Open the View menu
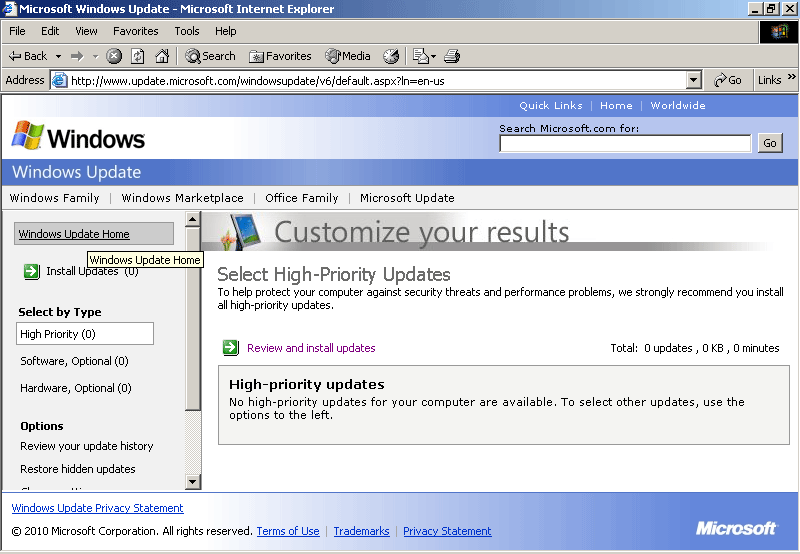Screen dimensions: 800x554 [x=86, y=31]
